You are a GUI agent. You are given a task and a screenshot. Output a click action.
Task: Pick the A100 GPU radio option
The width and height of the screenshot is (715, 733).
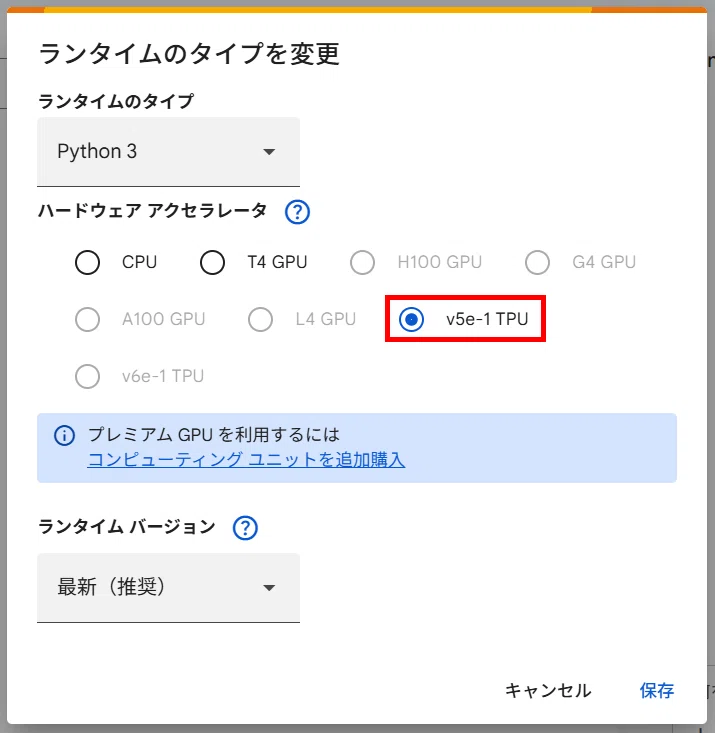click(87, 319)
